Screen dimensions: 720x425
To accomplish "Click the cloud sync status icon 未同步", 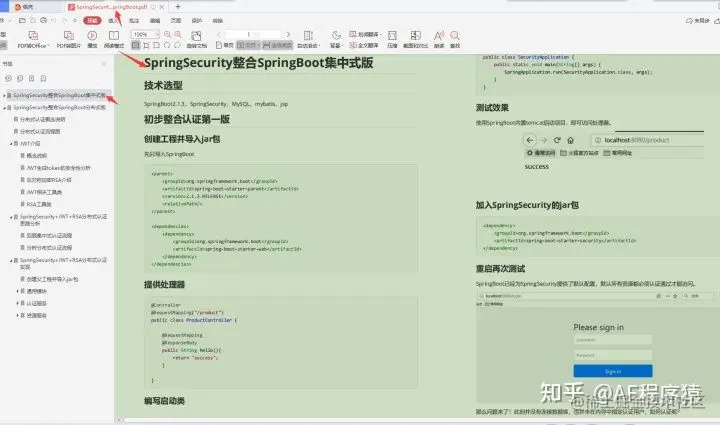I will [x=698, y=21].
